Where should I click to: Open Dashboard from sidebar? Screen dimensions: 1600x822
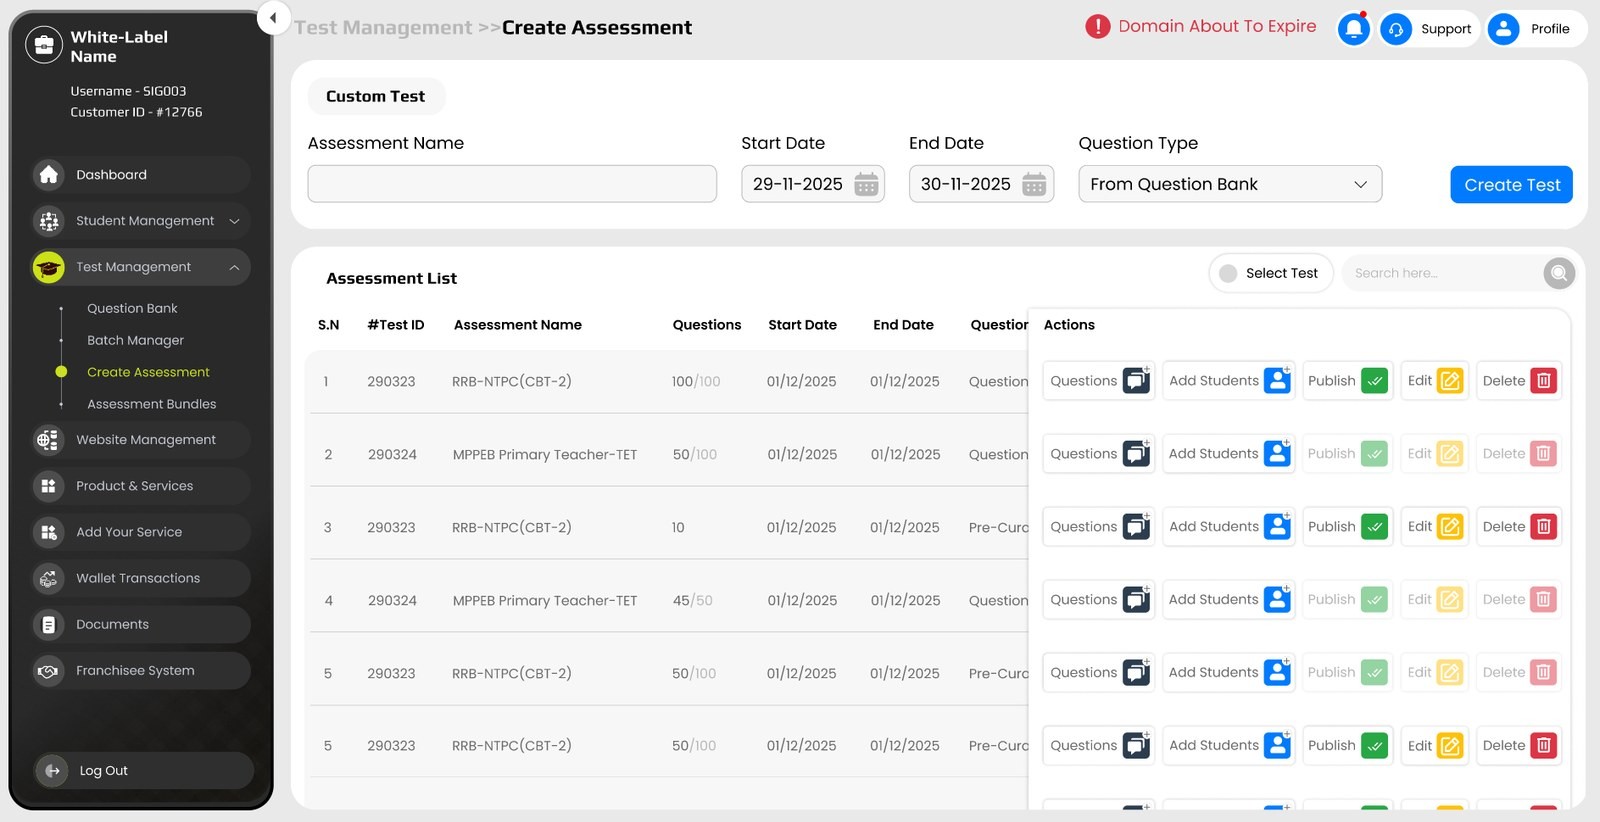point(140,175)
